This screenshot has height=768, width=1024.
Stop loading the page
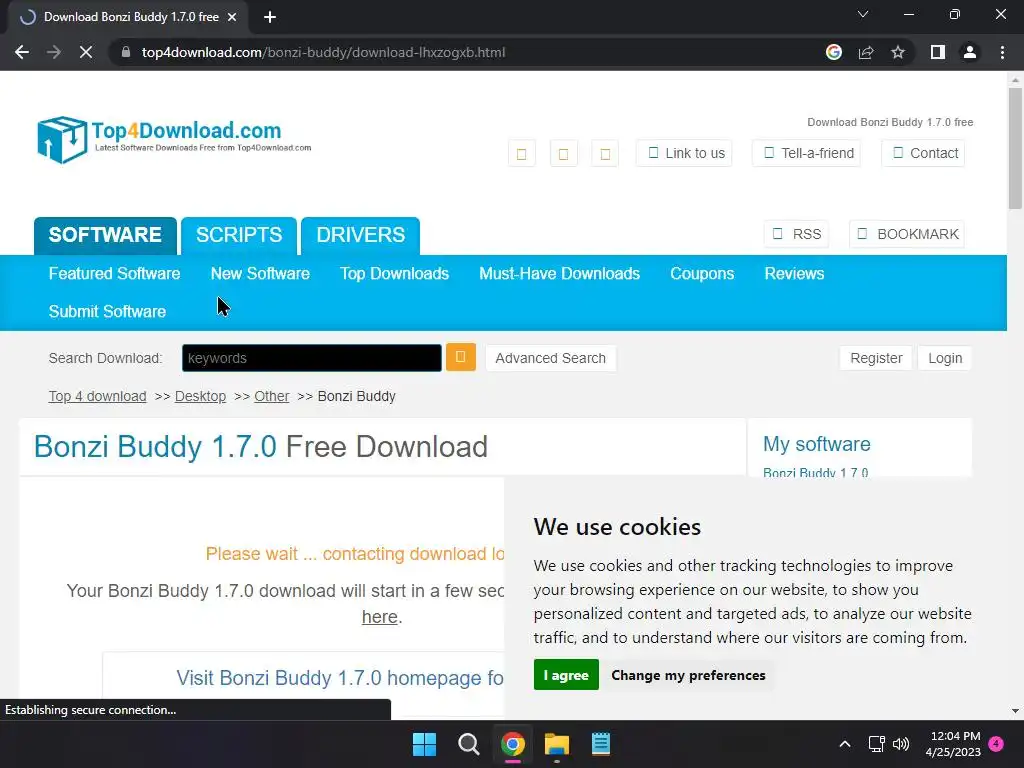click(86, 52)
